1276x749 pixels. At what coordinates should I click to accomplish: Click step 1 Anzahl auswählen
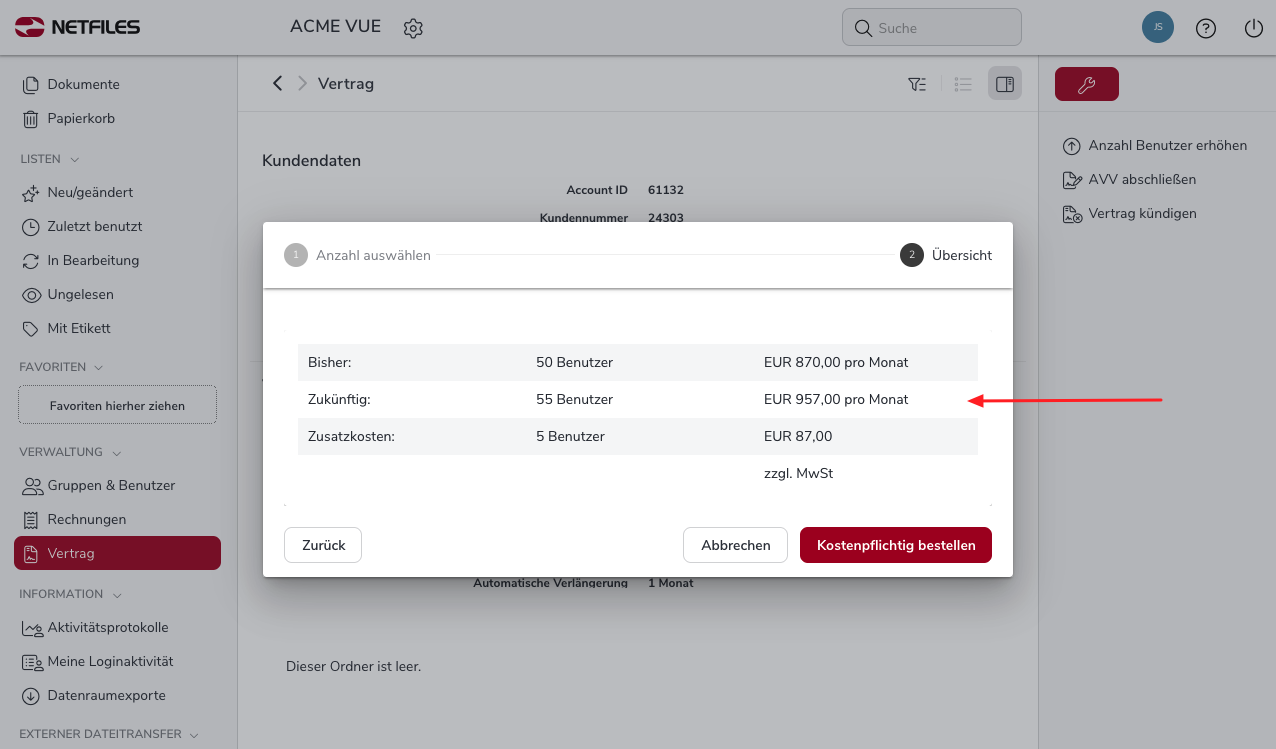tap(358, 255)
